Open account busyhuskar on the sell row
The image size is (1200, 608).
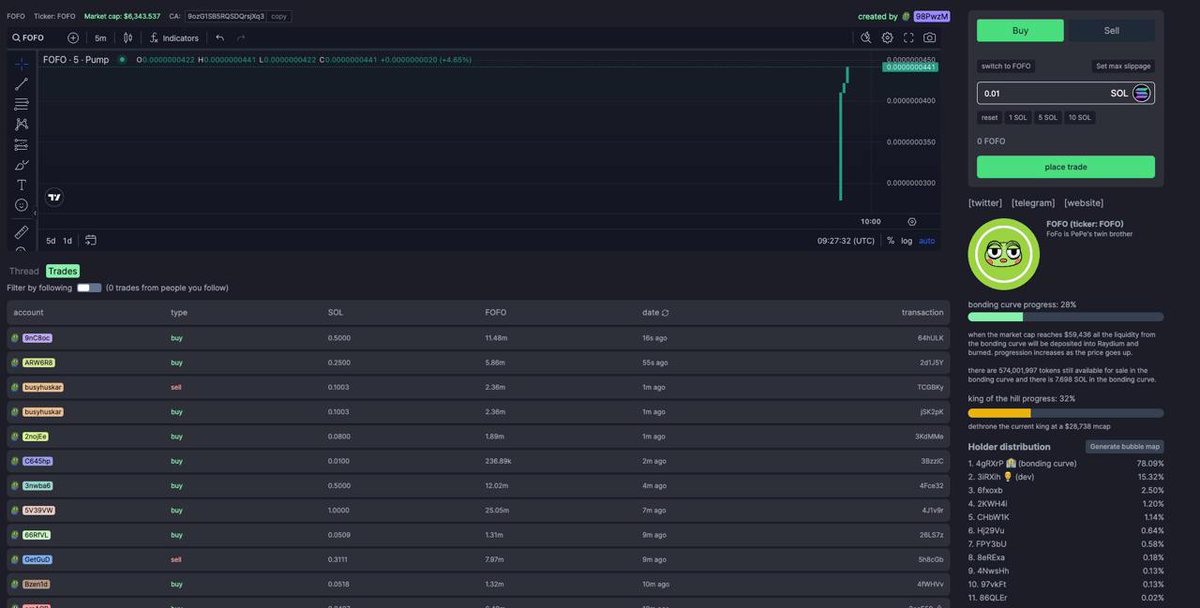point(43,387)
